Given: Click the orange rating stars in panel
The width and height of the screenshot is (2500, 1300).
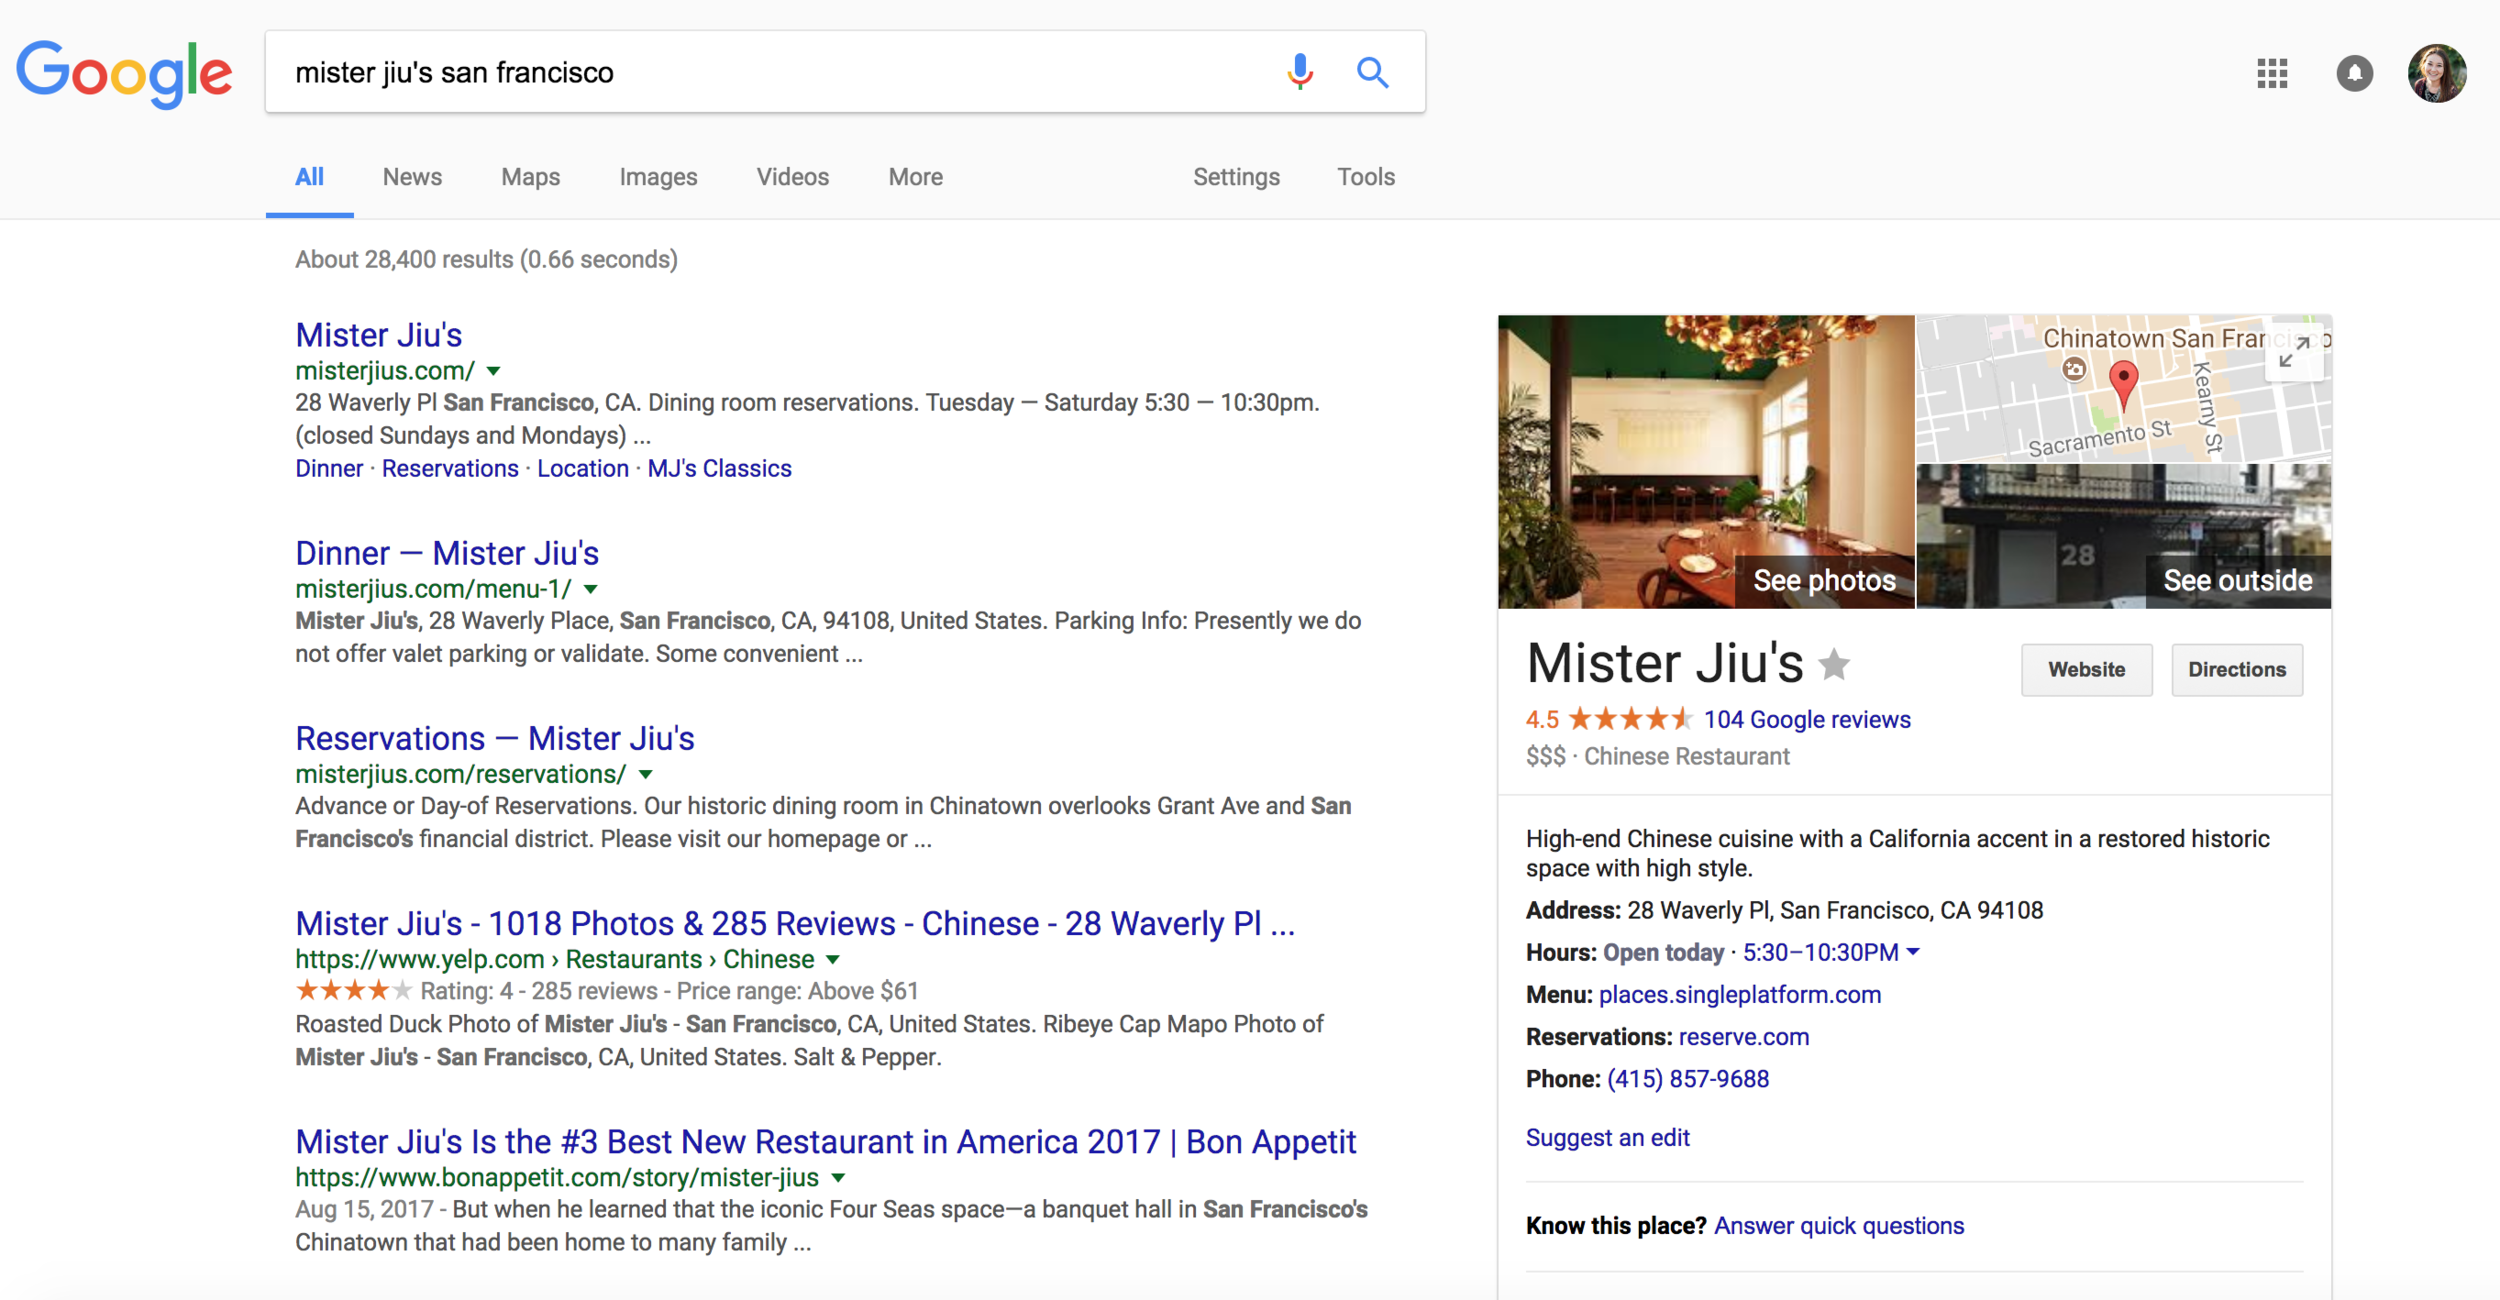Looking at the screenshot, I should (1630, 719).
